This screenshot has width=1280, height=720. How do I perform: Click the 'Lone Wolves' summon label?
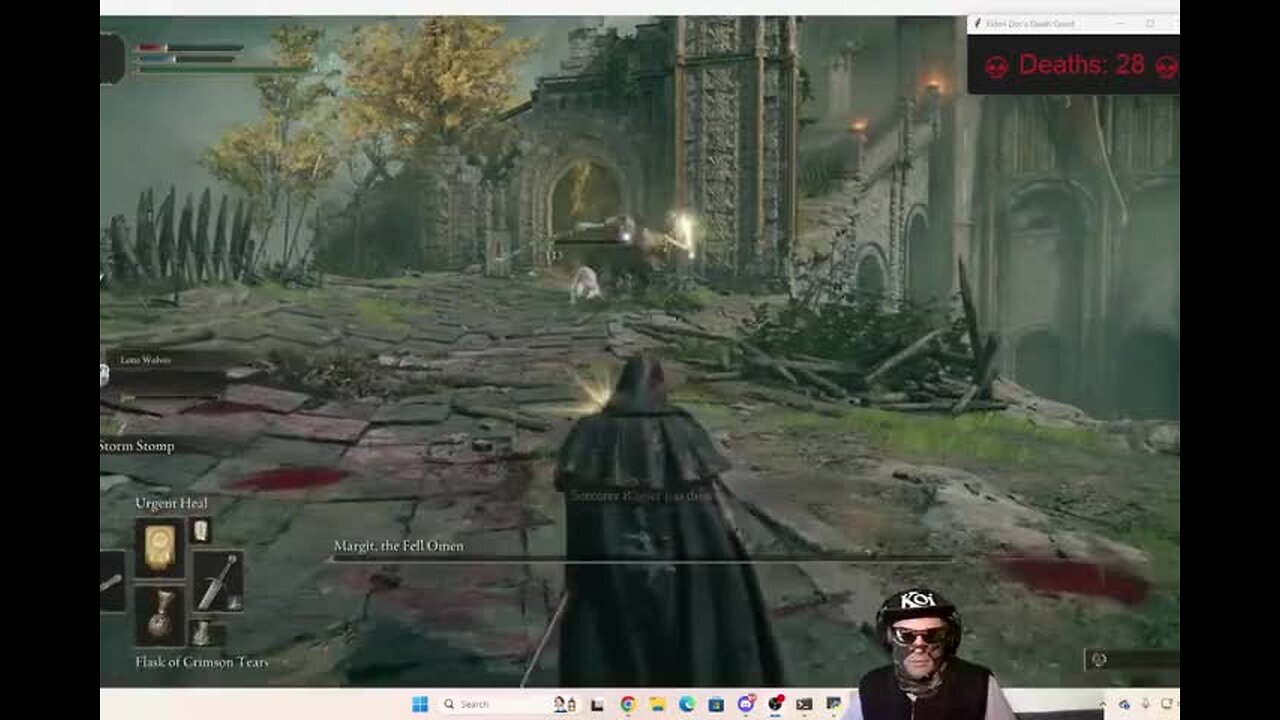point(145,360)
